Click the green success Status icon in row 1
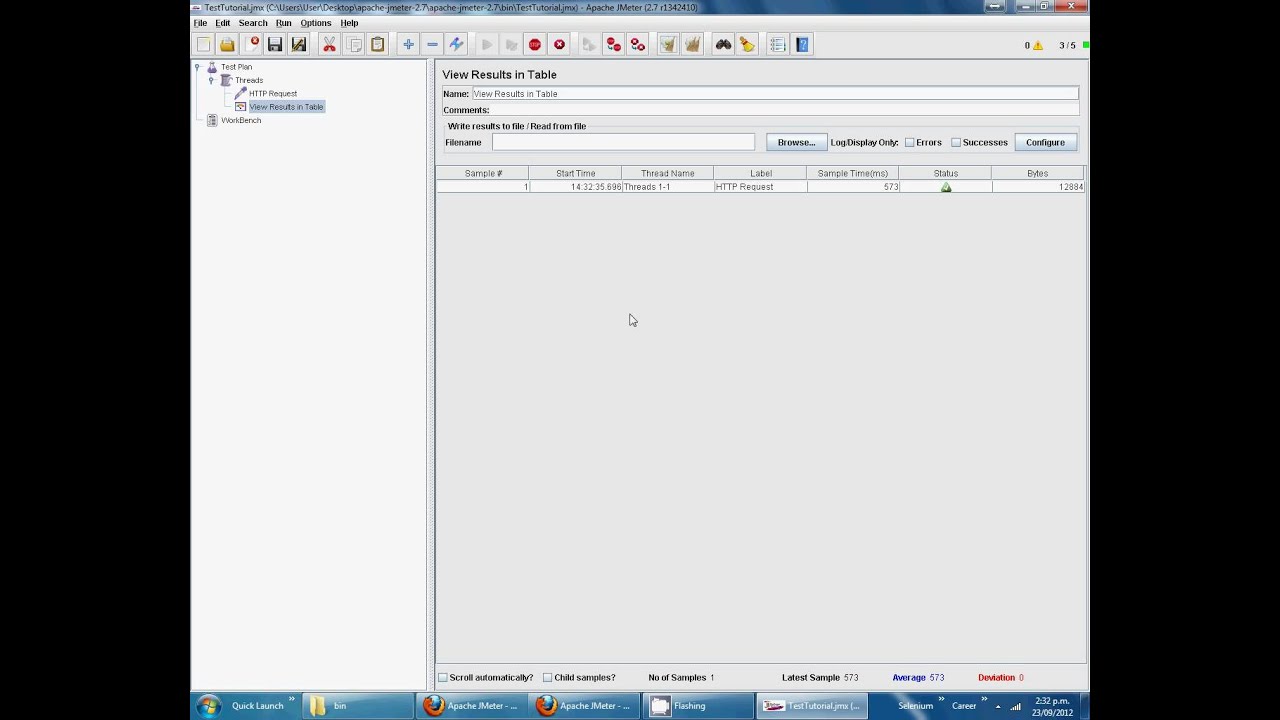Viewport: 1280px width, 720px height. 946,187
